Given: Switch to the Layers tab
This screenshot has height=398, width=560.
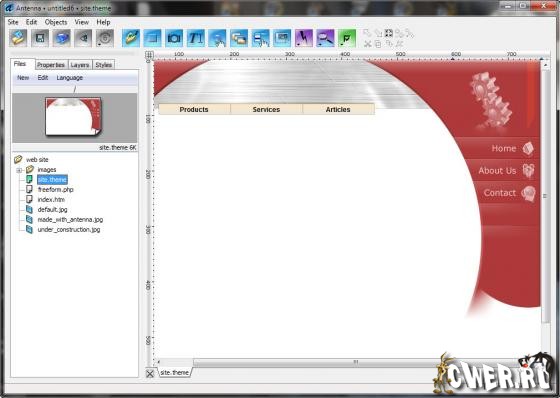Looking at the screenshot, I should (80, 65).
